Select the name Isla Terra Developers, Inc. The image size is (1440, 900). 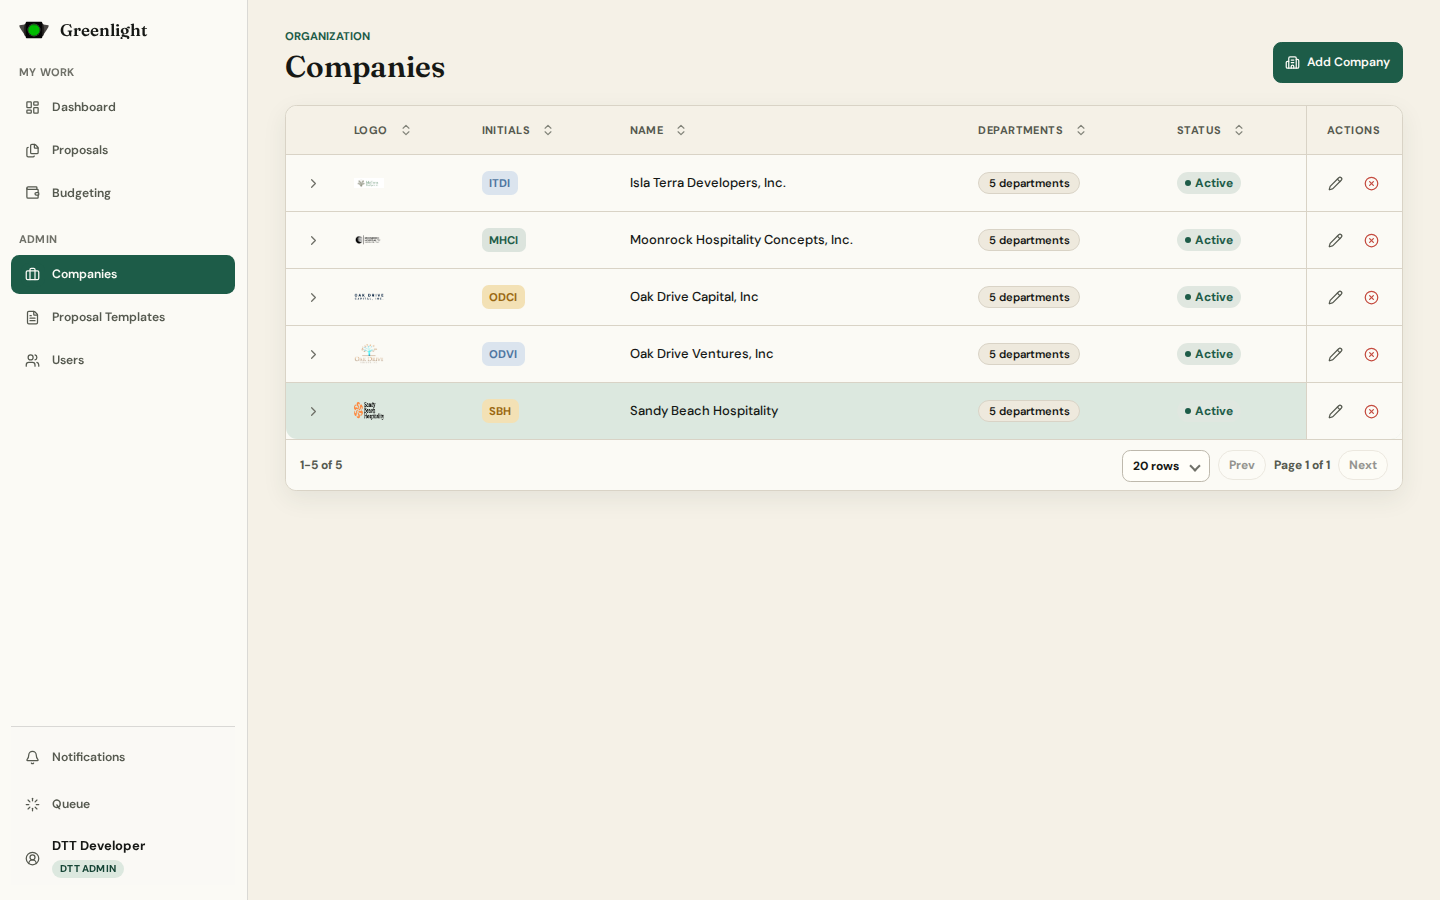pyautogui.click(x=708, y=183)
